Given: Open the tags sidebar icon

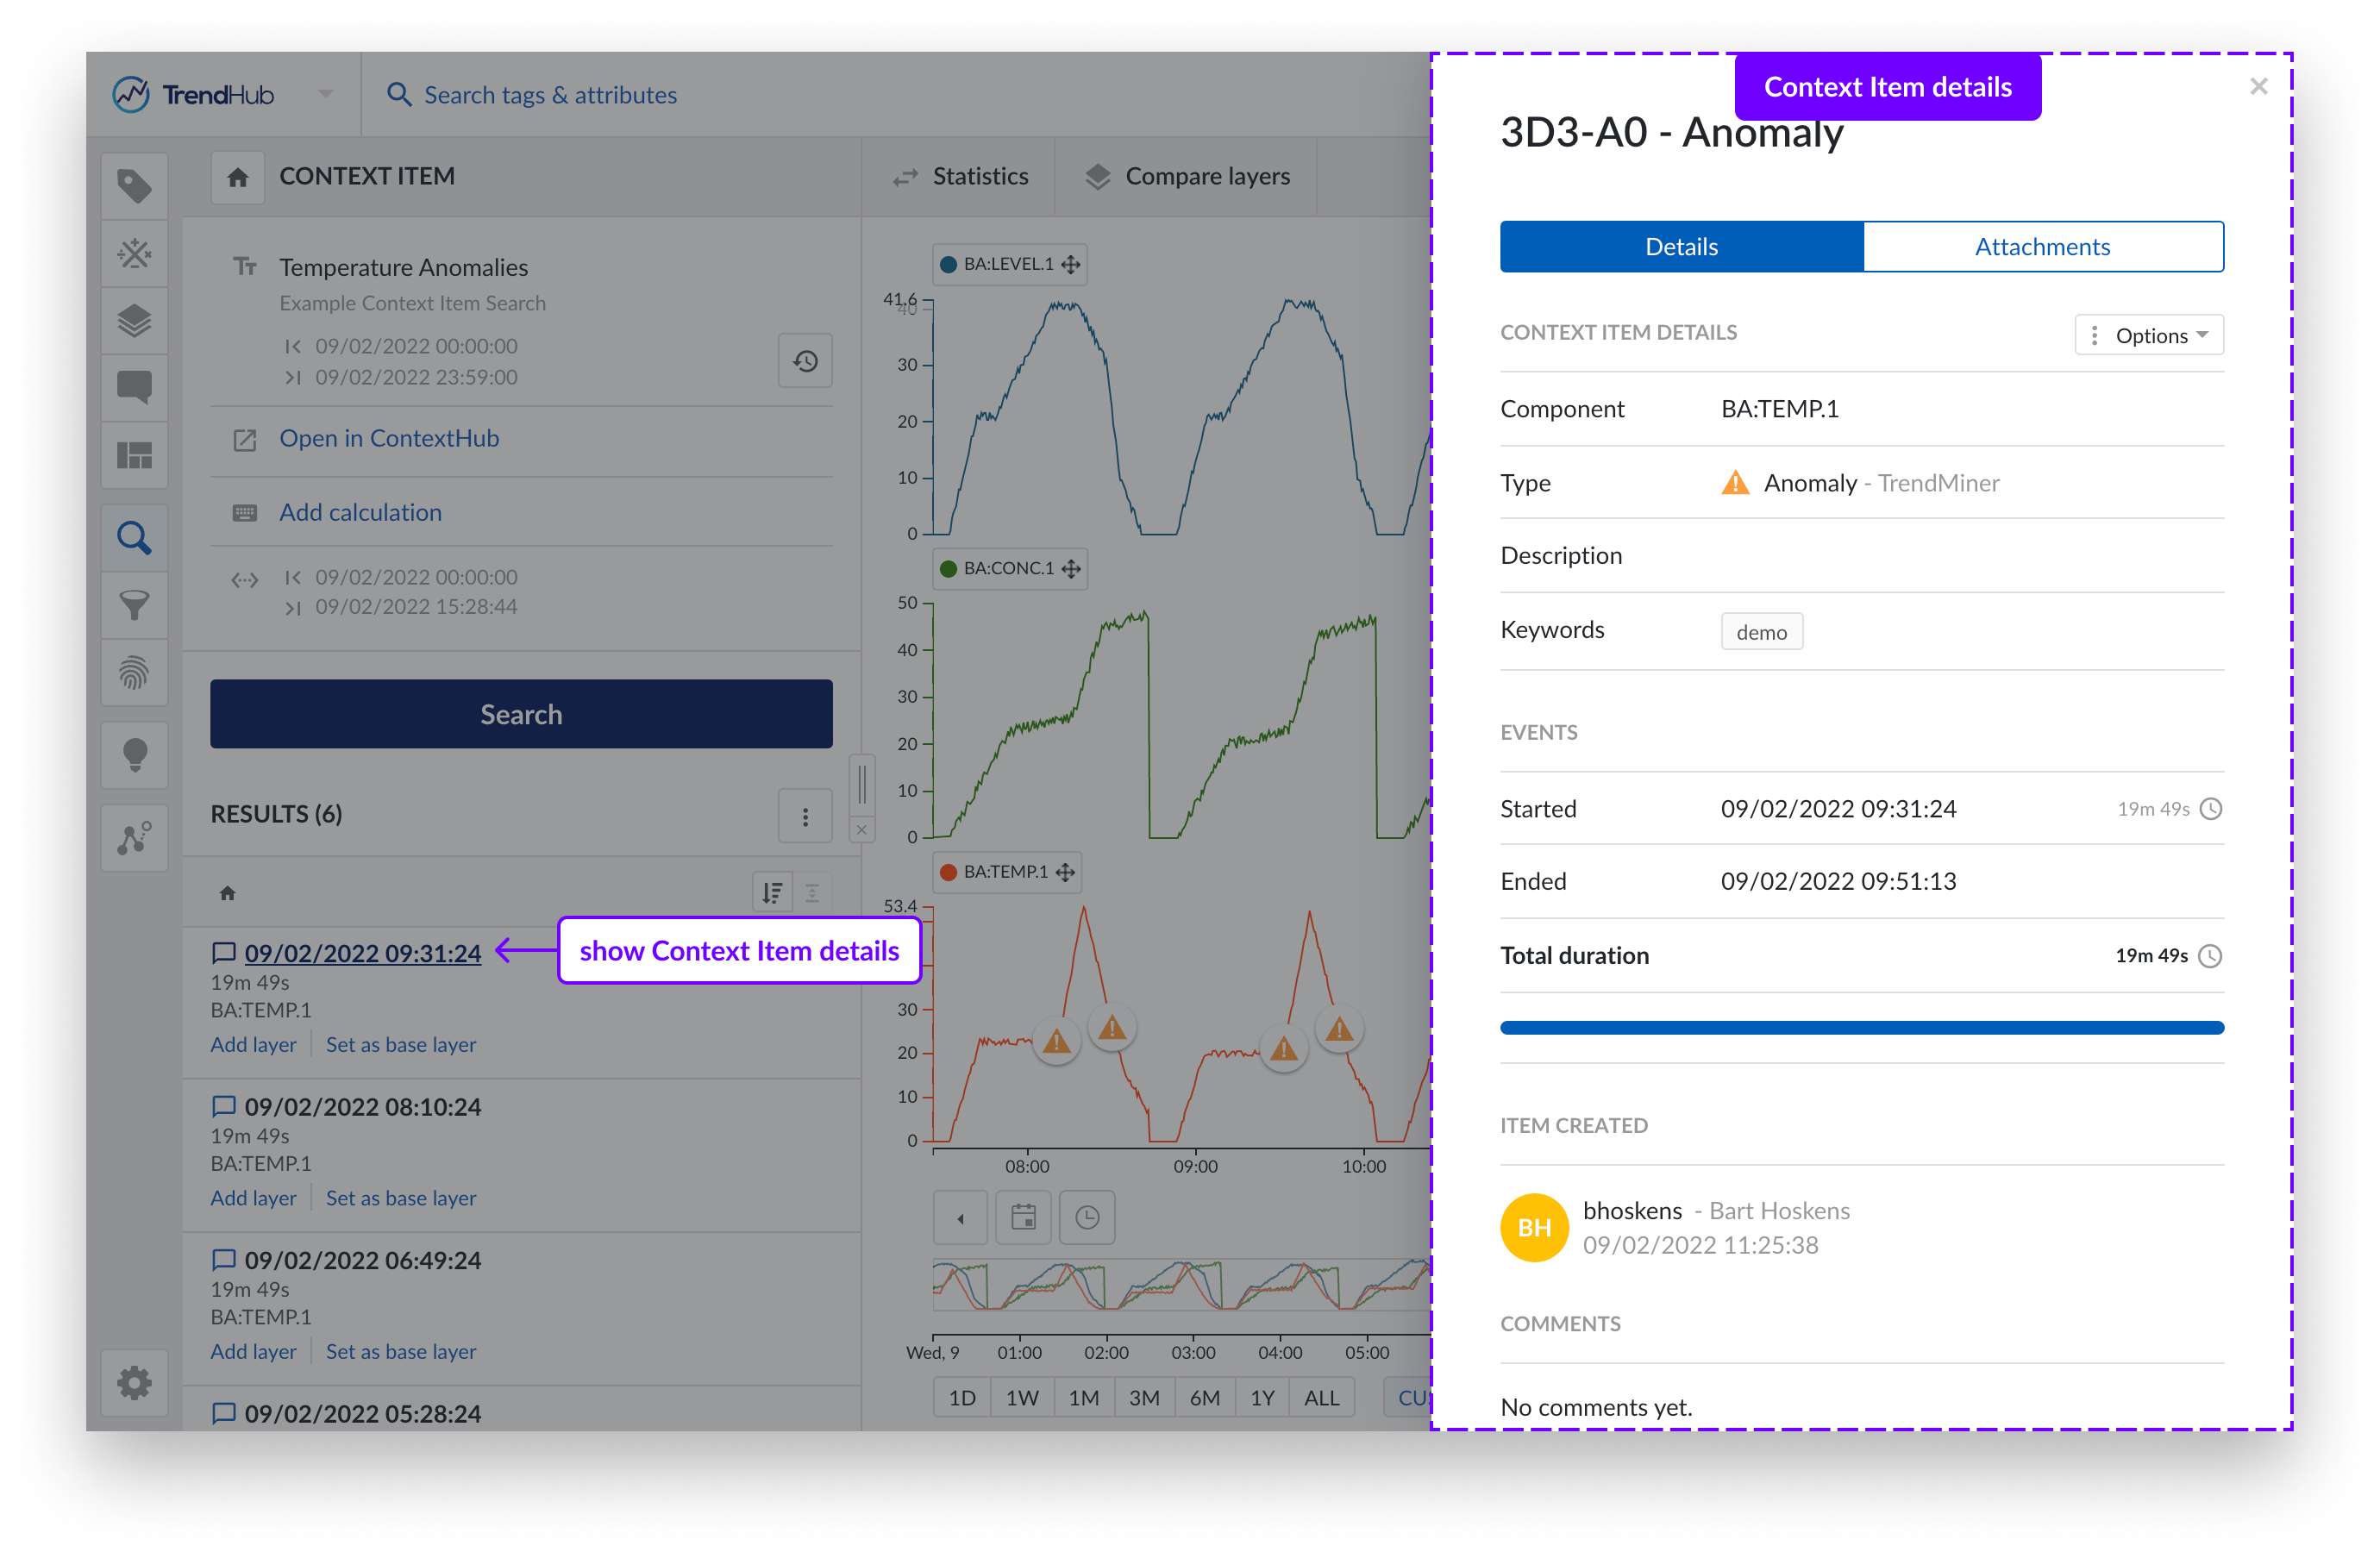Looking at the screenshot, I should tap(134, 186).
